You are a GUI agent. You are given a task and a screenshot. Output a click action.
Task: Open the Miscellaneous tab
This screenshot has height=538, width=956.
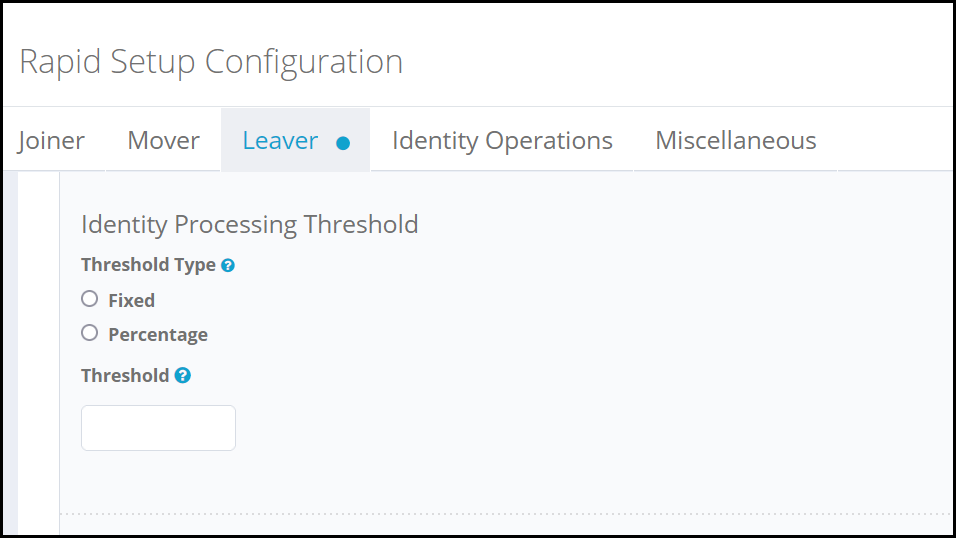735,141
